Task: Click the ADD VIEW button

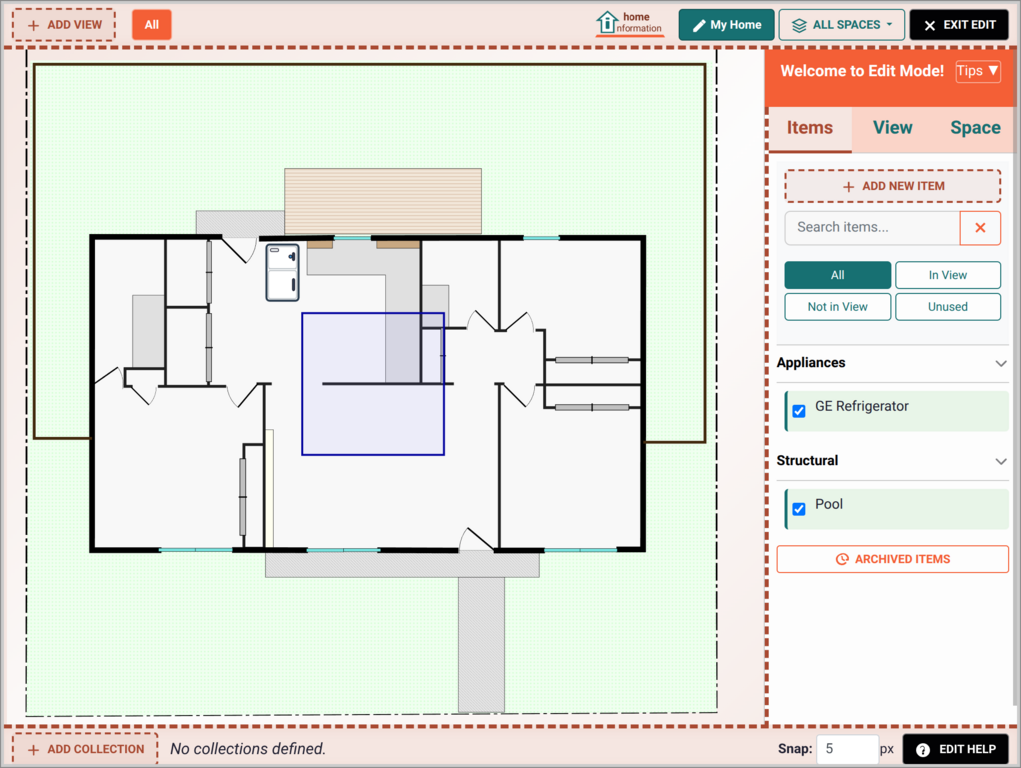Action: click(x=64, y=25)
